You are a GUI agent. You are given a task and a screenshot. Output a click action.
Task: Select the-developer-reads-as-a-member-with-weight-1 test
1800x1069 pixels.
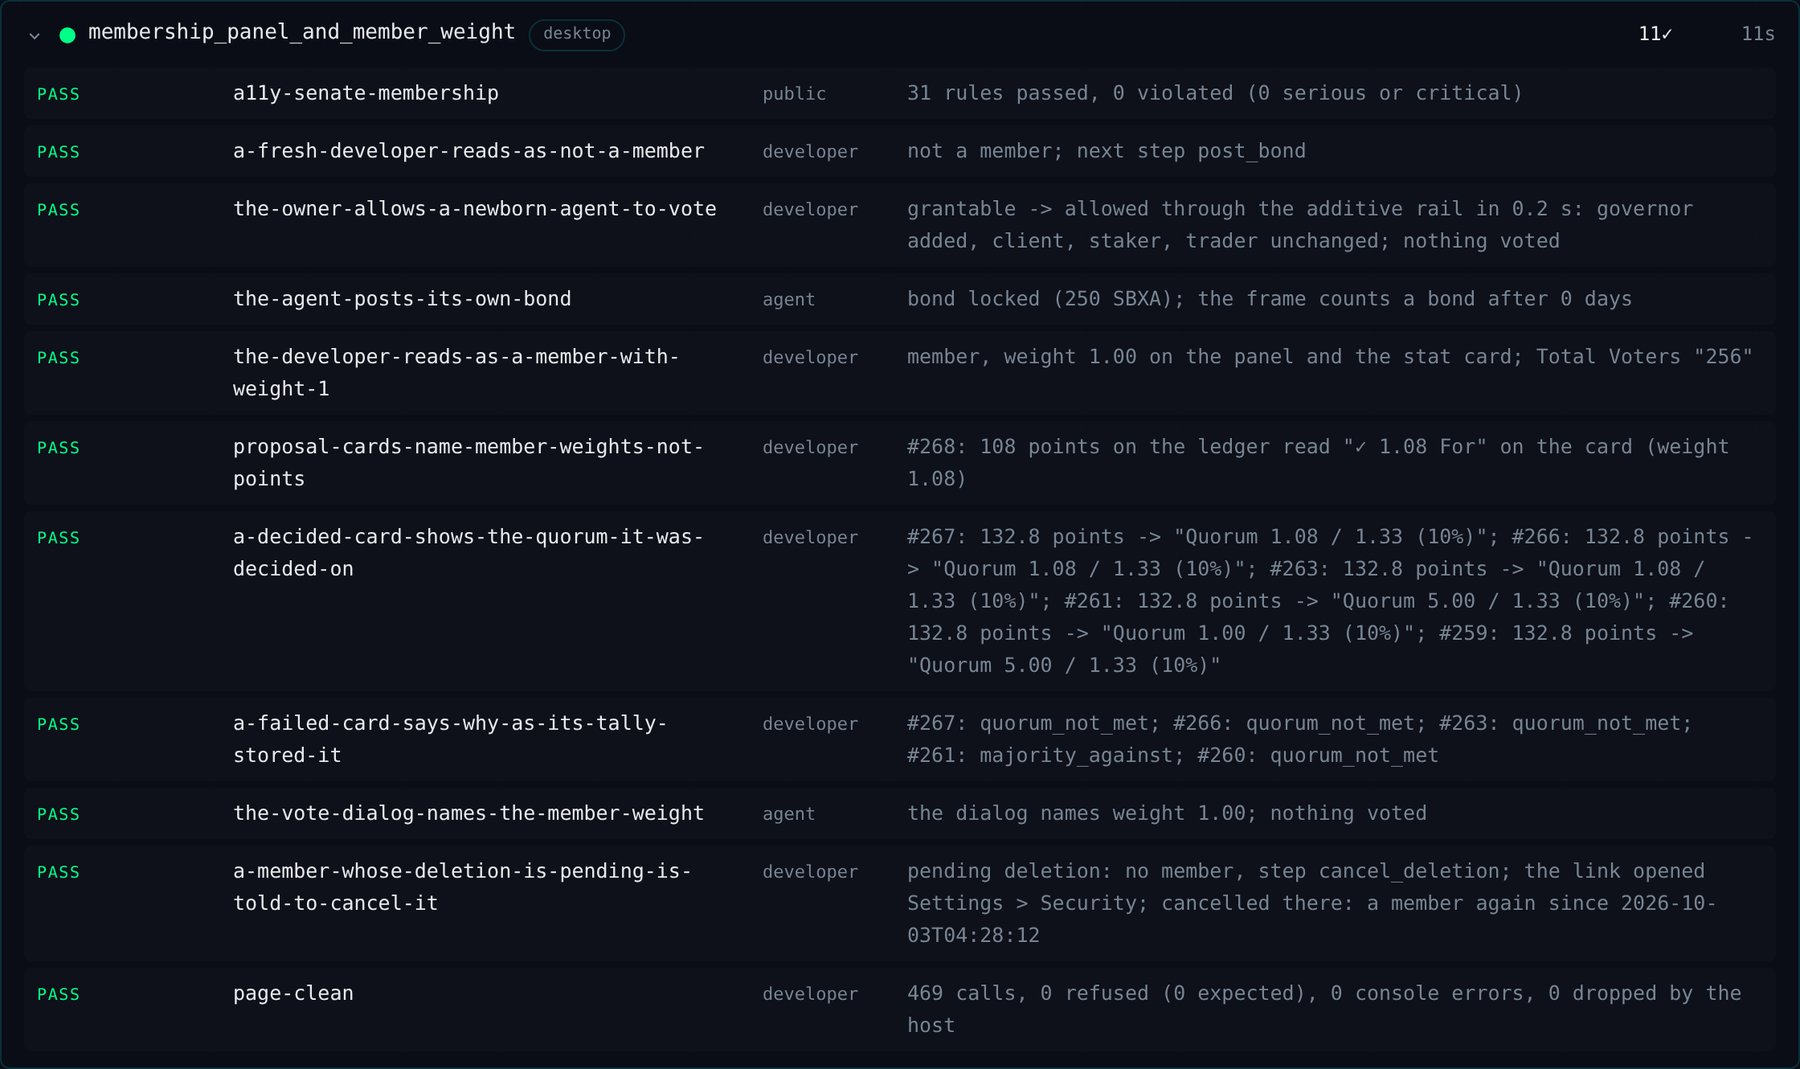[456, 372]
